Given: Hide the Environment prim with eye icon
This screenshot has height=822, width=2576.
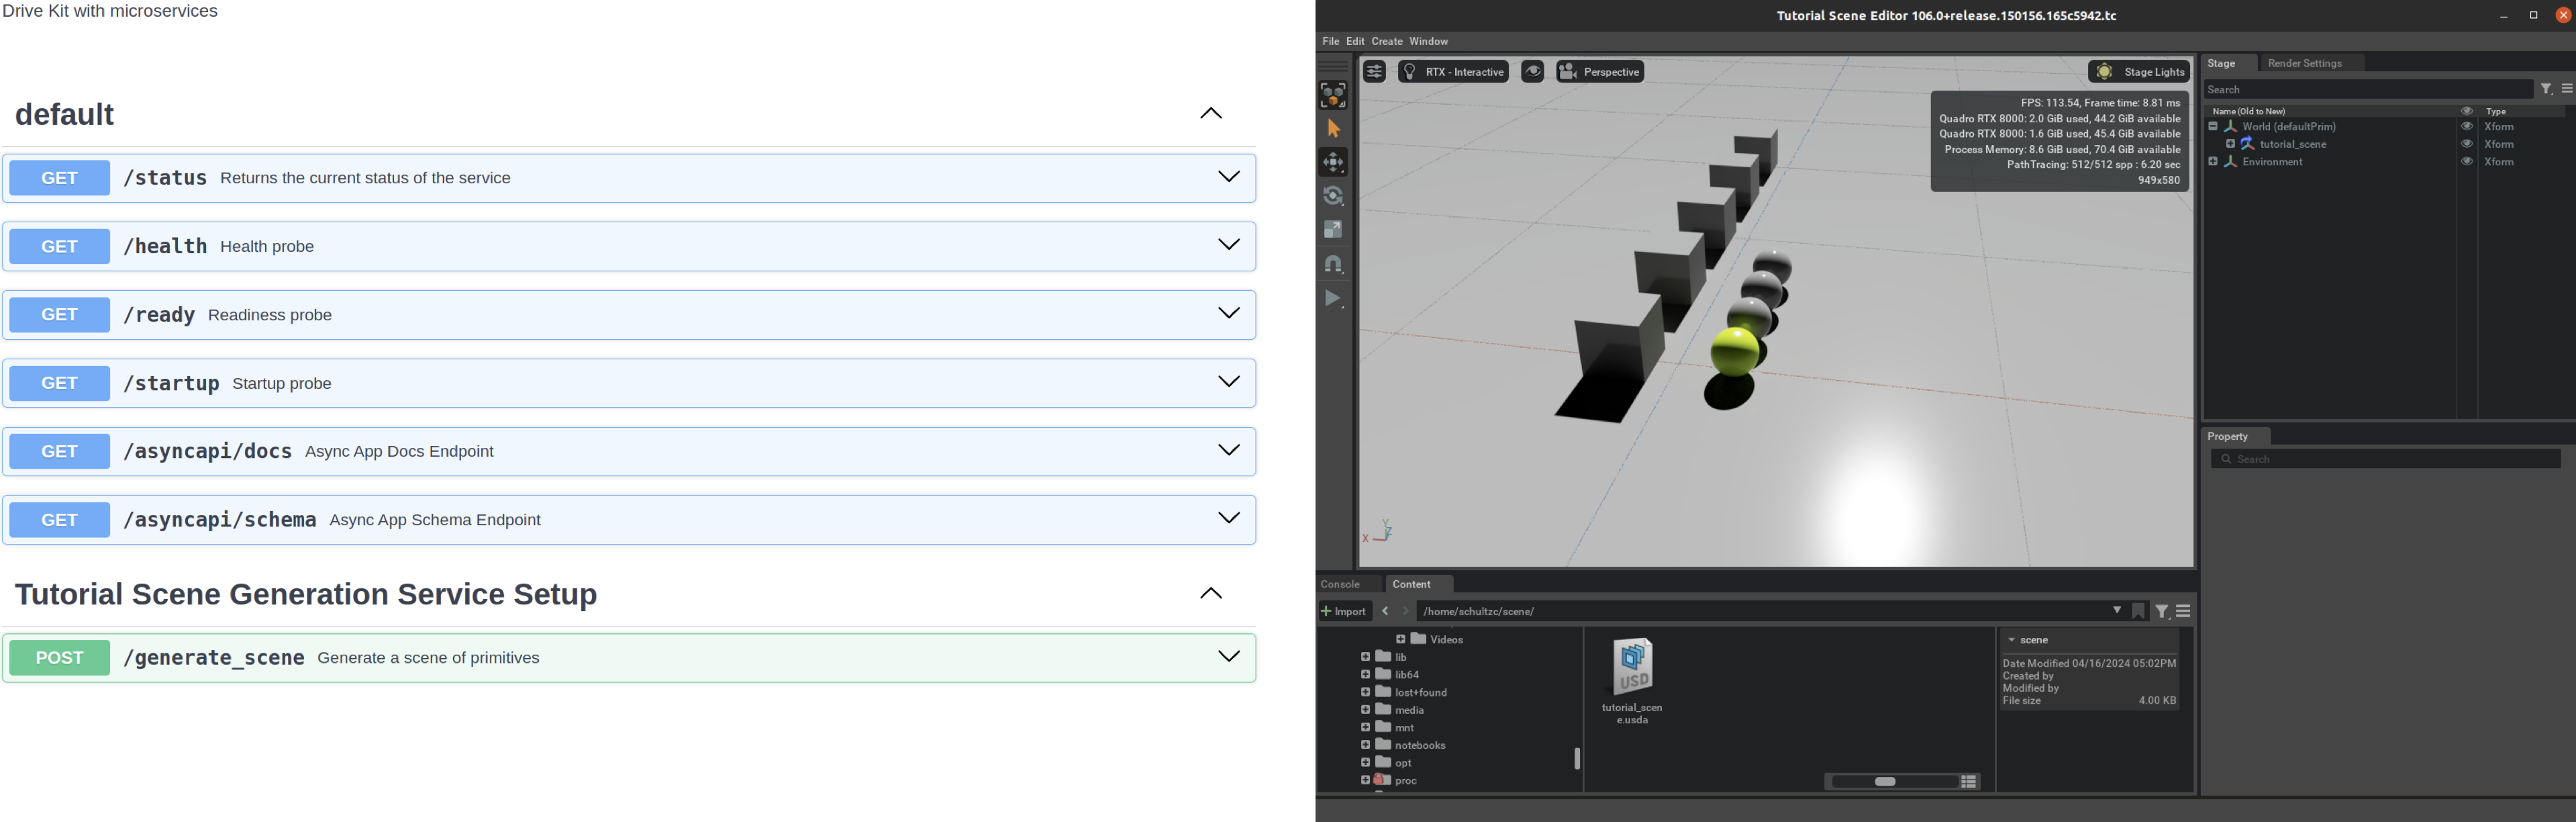Looking at the screenshot, I should point(2466,162).
